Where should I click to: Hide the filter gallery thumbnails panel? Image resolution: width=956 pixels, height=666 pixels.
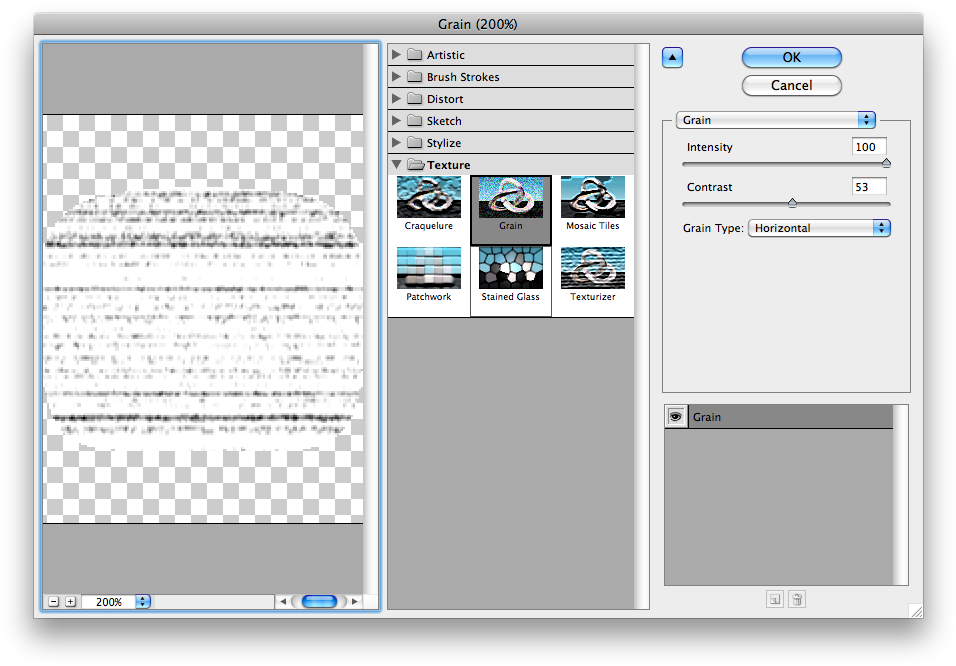point(673,58)
